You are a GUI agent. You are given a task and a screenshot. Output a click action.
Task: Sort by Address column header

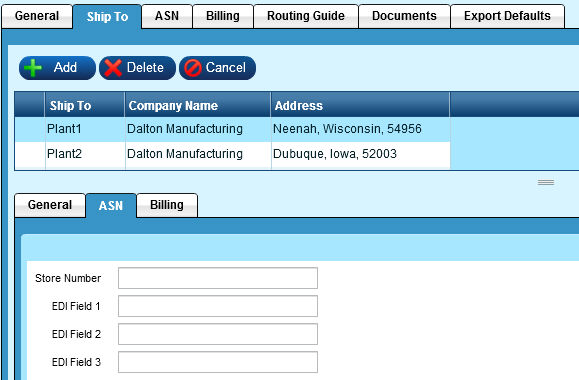click(360, 105)
